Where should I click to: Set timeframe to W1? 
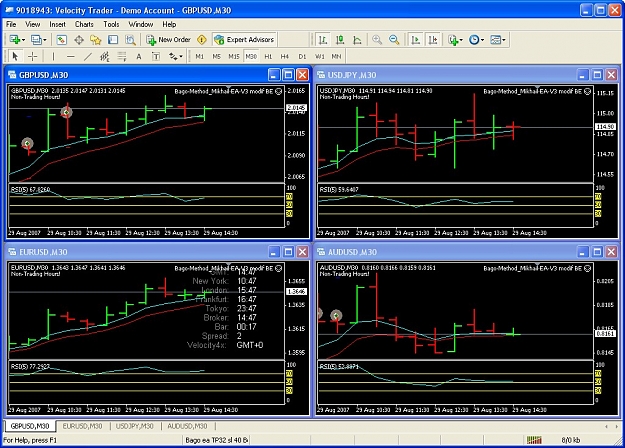point(320,57)
